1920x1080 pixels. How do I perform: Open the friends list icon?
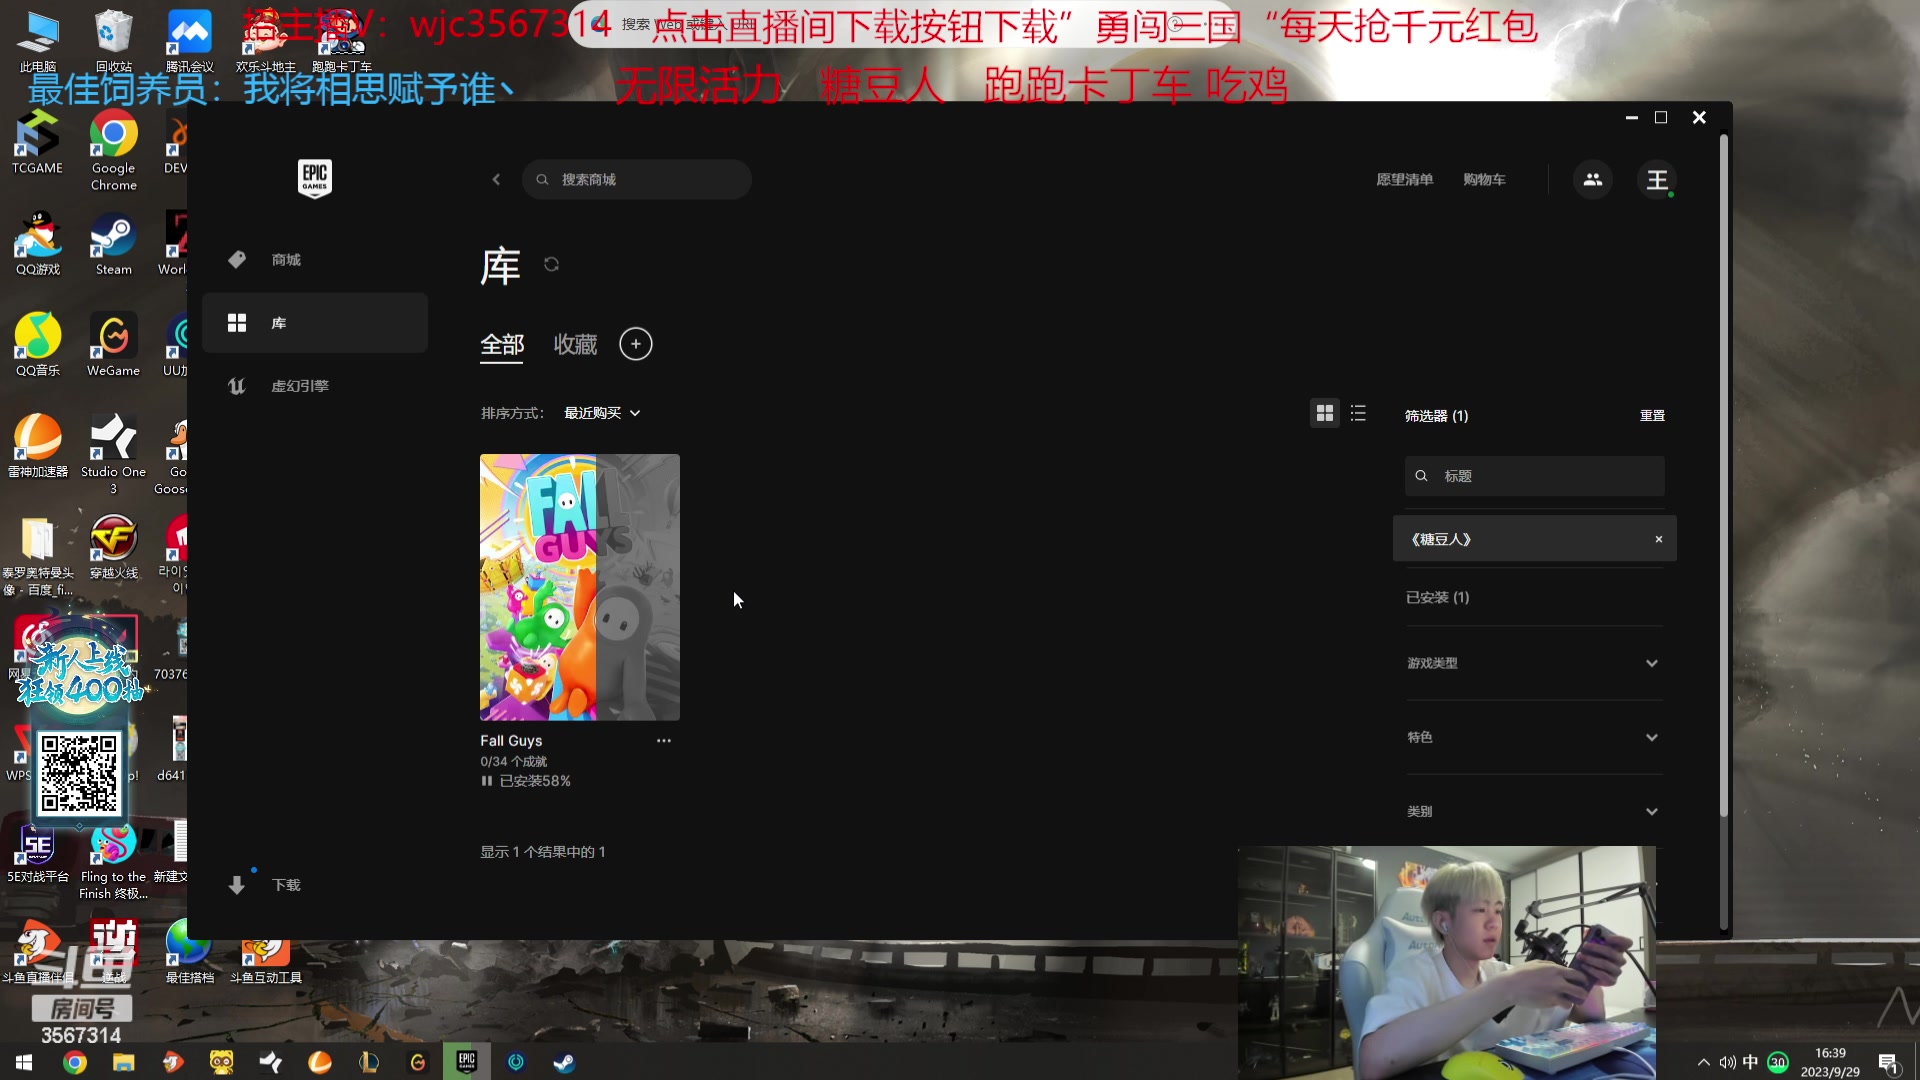[x=1593, y=180]
